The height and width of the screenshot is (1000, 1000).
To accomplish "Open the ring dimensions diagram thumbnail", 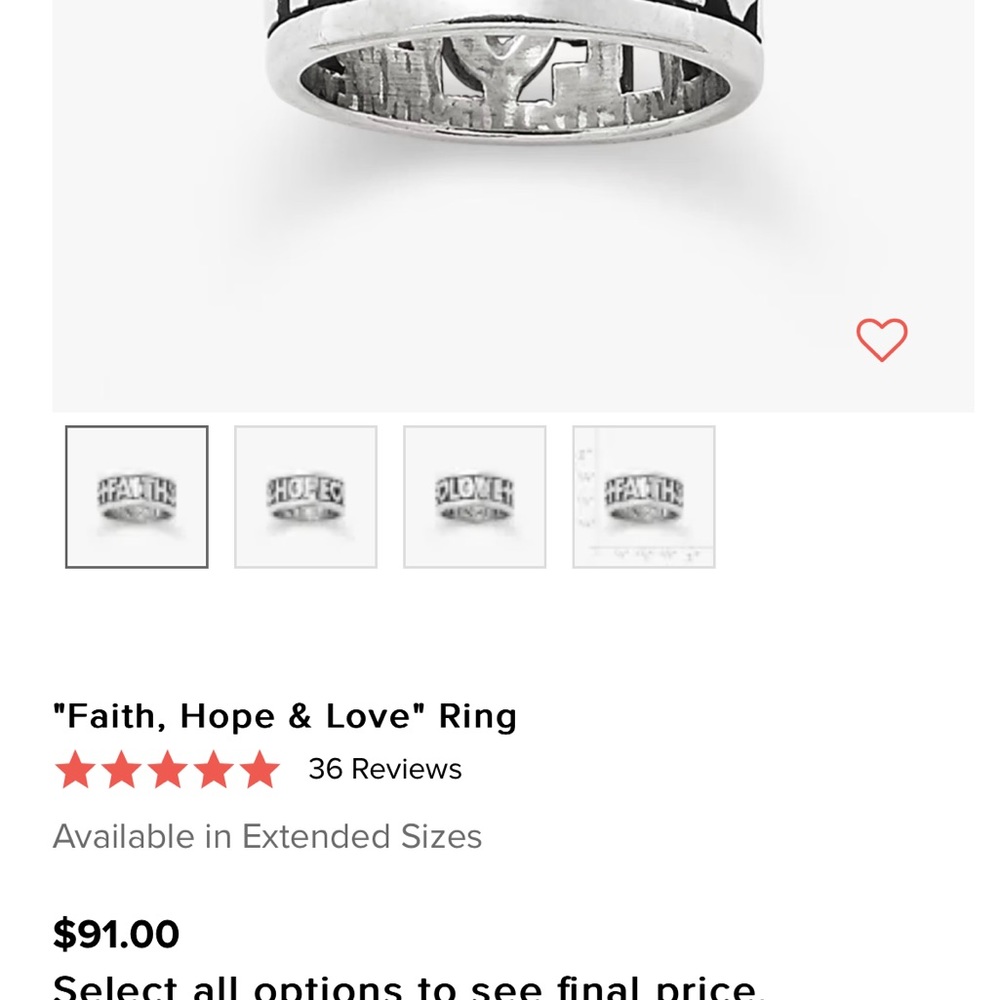I will 643,497.
